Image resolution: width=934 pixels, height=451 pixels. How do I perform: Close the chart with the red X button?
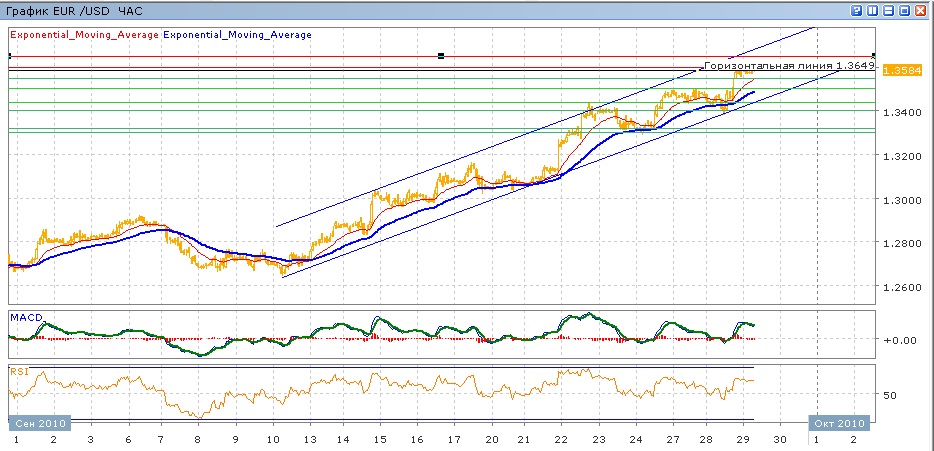[x=920, y=10]
